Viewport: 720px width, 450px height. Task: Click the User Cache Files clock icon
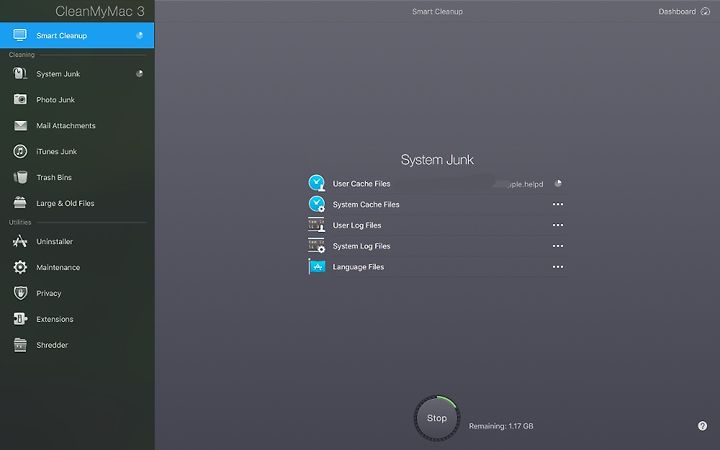(x=316, y=183)
